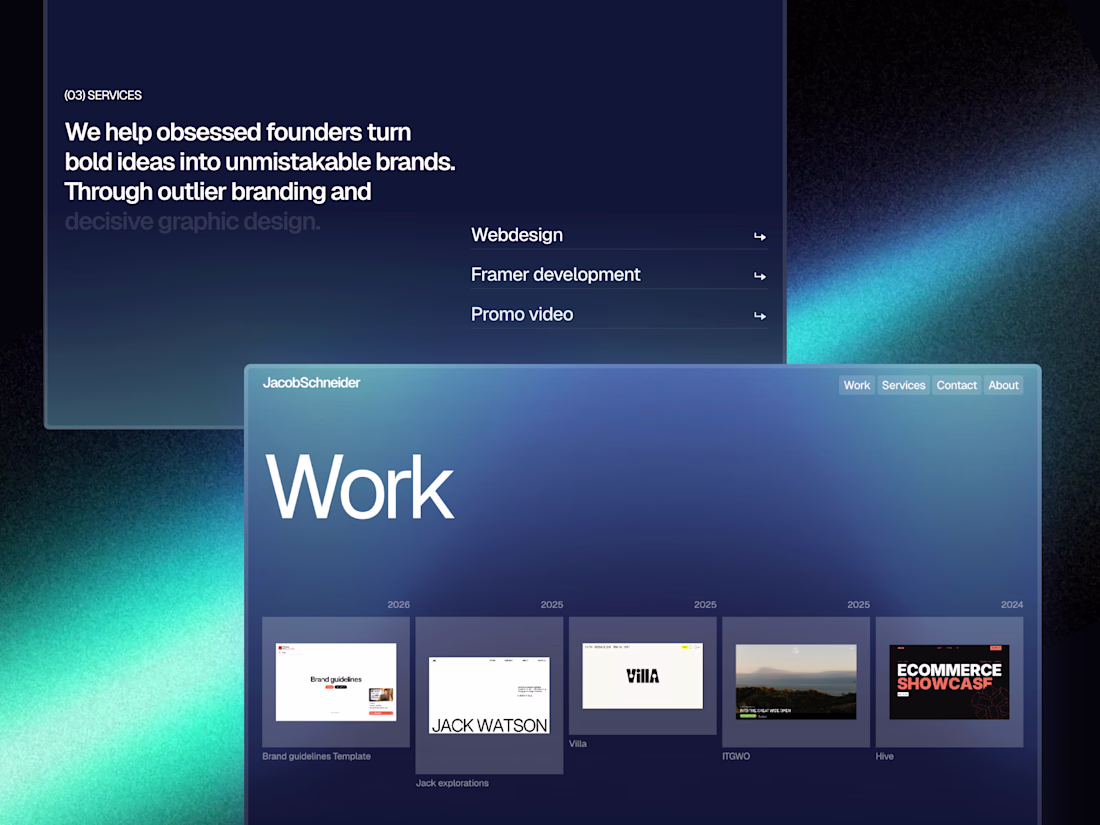Open the Framer development service row

[x=619, y=274]
